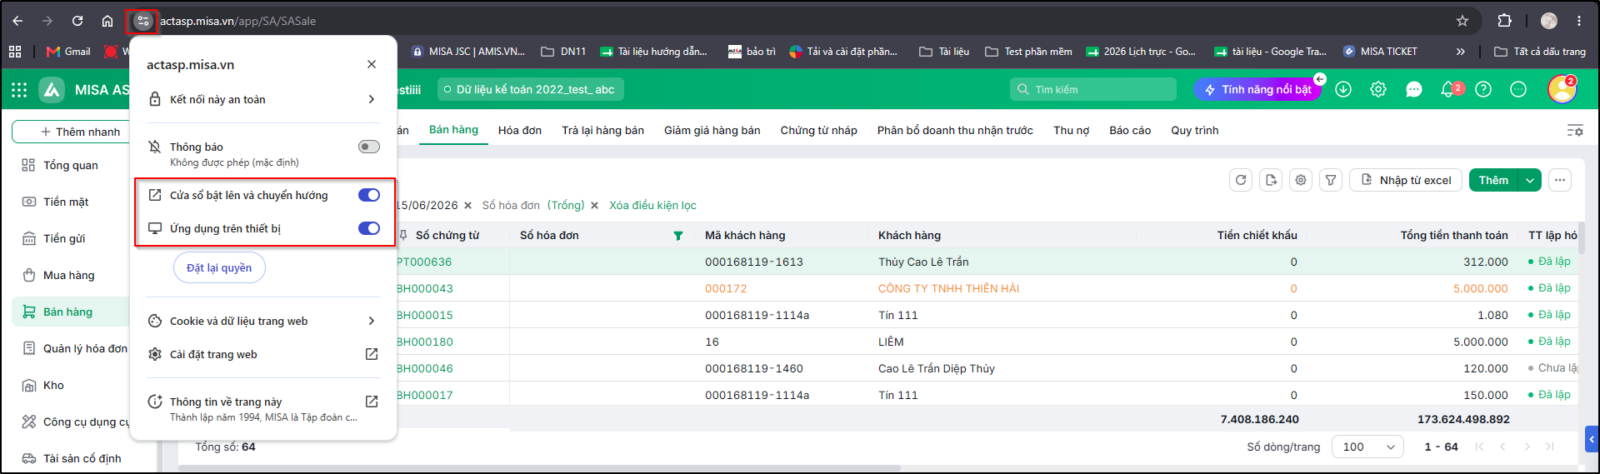Viewport: 1600px width, 474px height.
Task: Open Tổng quan in the sidebar
Action: point(71,165)
